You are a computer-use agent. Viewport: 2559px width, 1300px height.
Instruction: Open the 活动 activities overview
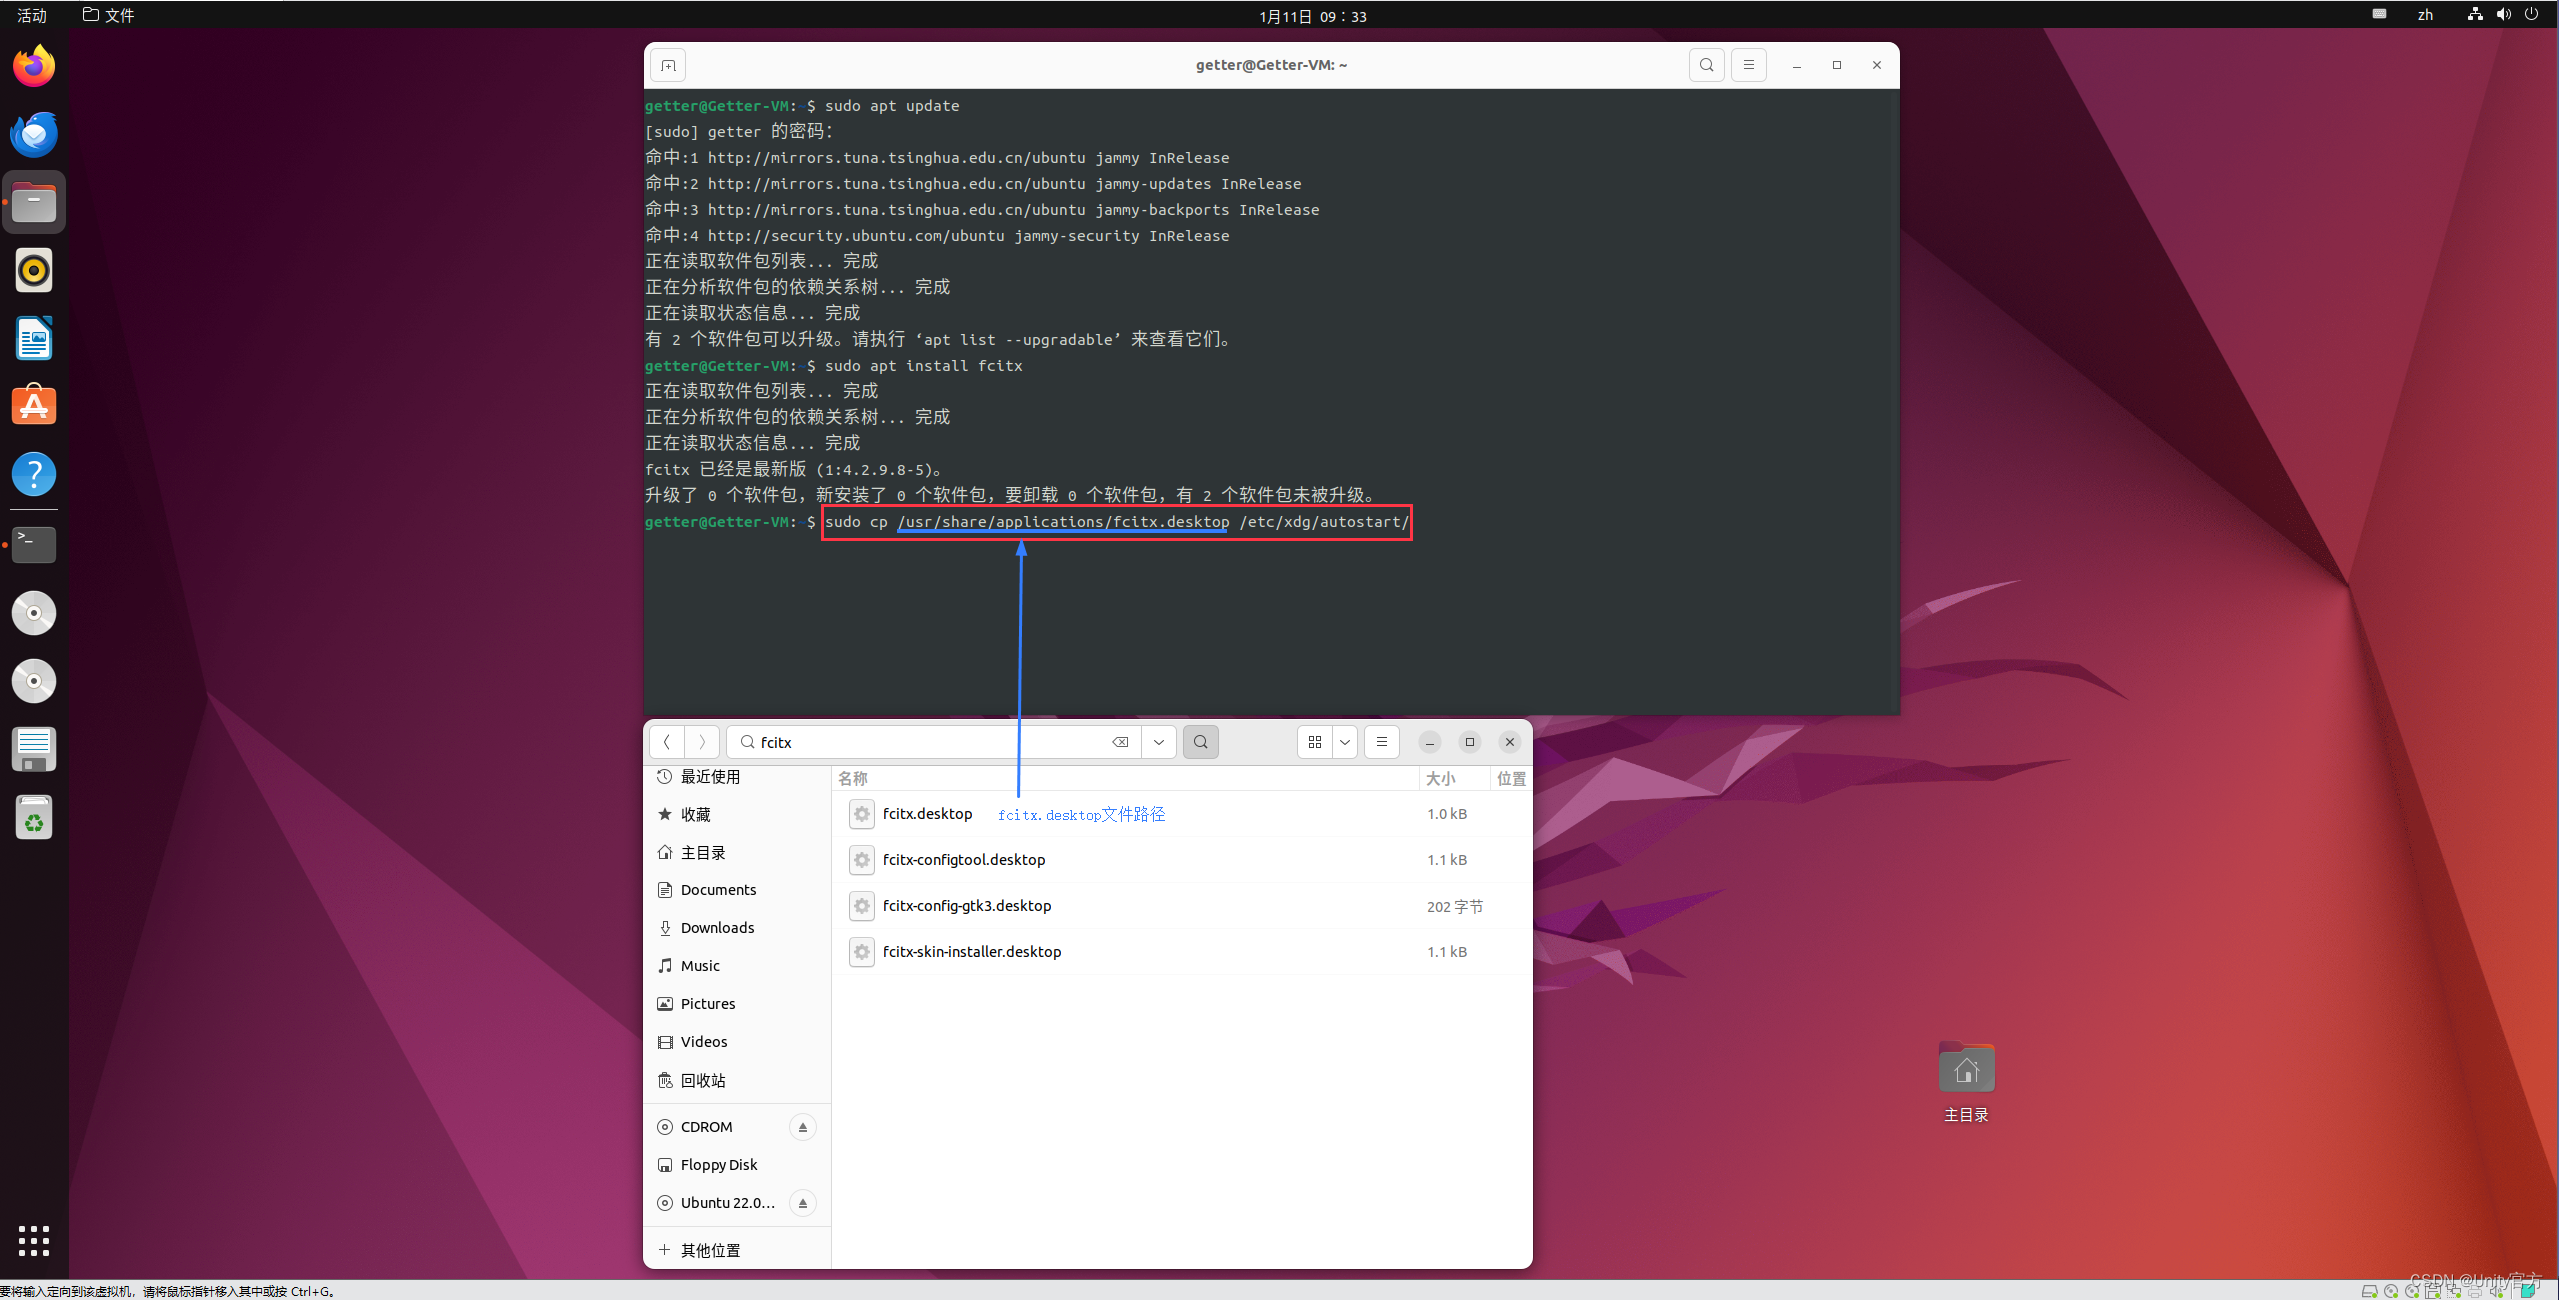(x=32, y=15)
